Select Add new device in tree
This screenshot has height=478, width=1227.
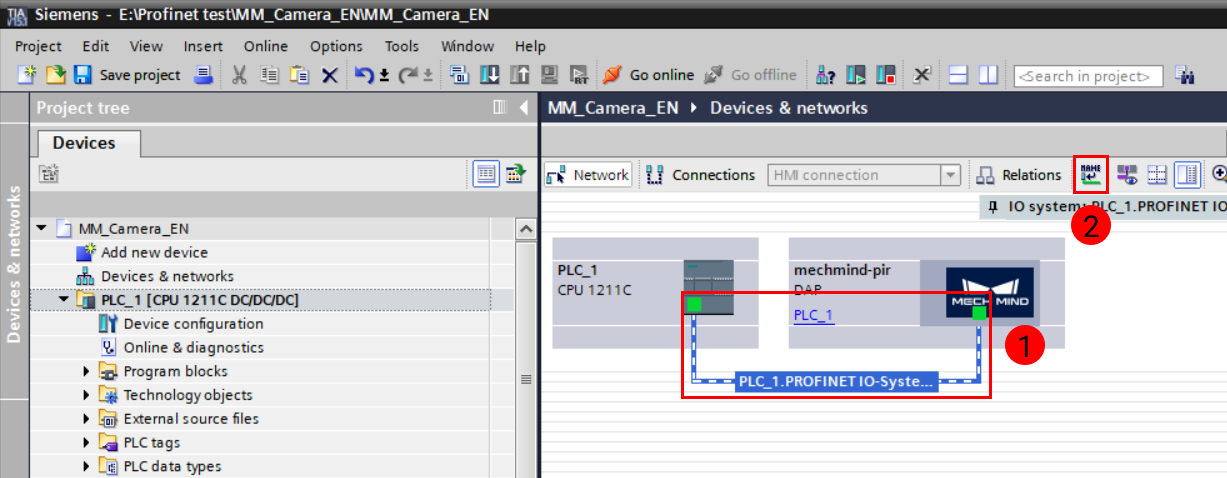pyautogui.click(x=154, y=252)
